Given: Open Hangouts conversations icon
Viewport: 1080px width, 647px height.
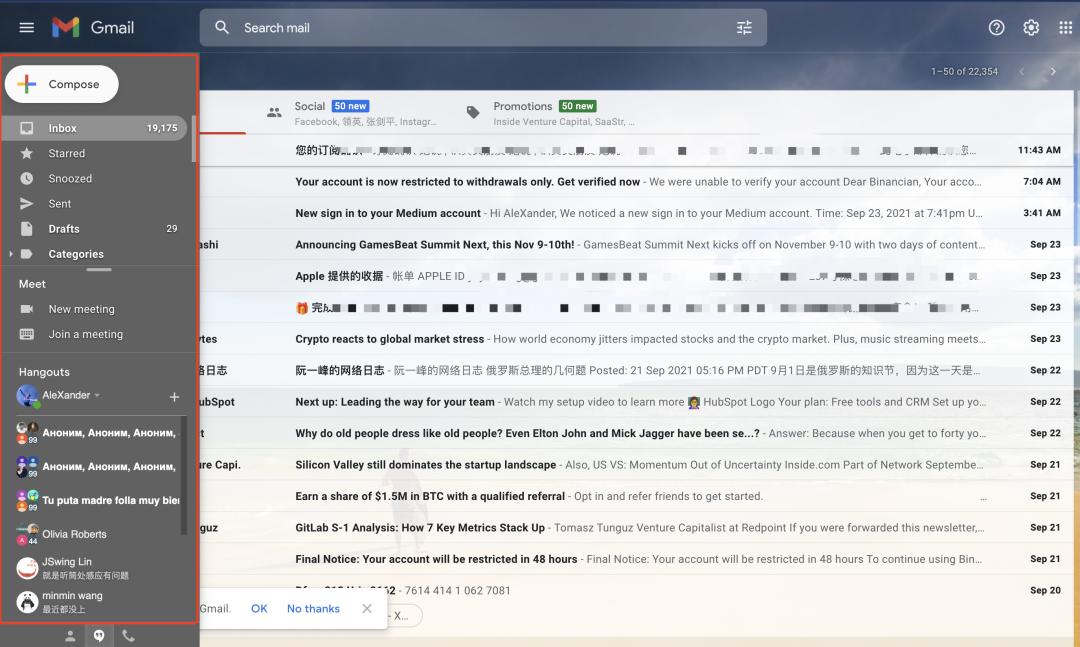Looking at the screenshot, I should 99,636.
